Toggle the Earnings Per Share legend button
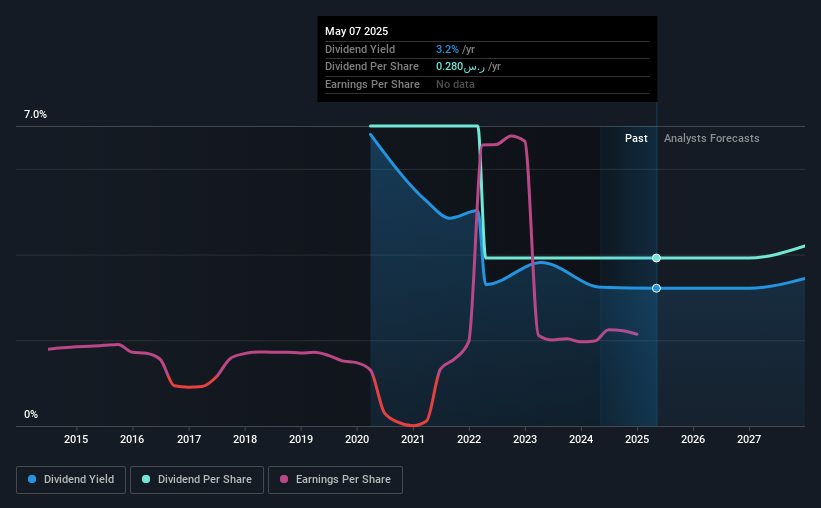 335,480
